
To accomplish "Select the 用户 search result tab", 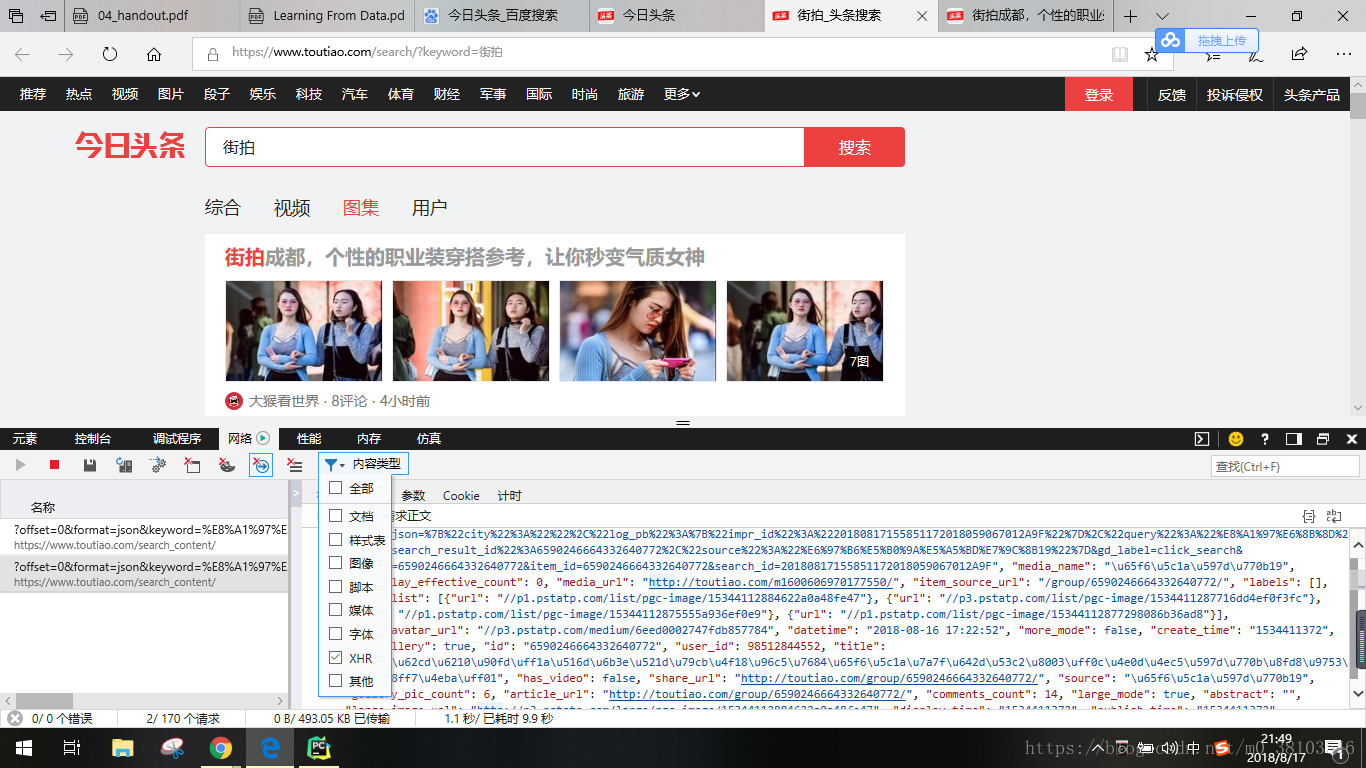I will click(x=429, y=208).
